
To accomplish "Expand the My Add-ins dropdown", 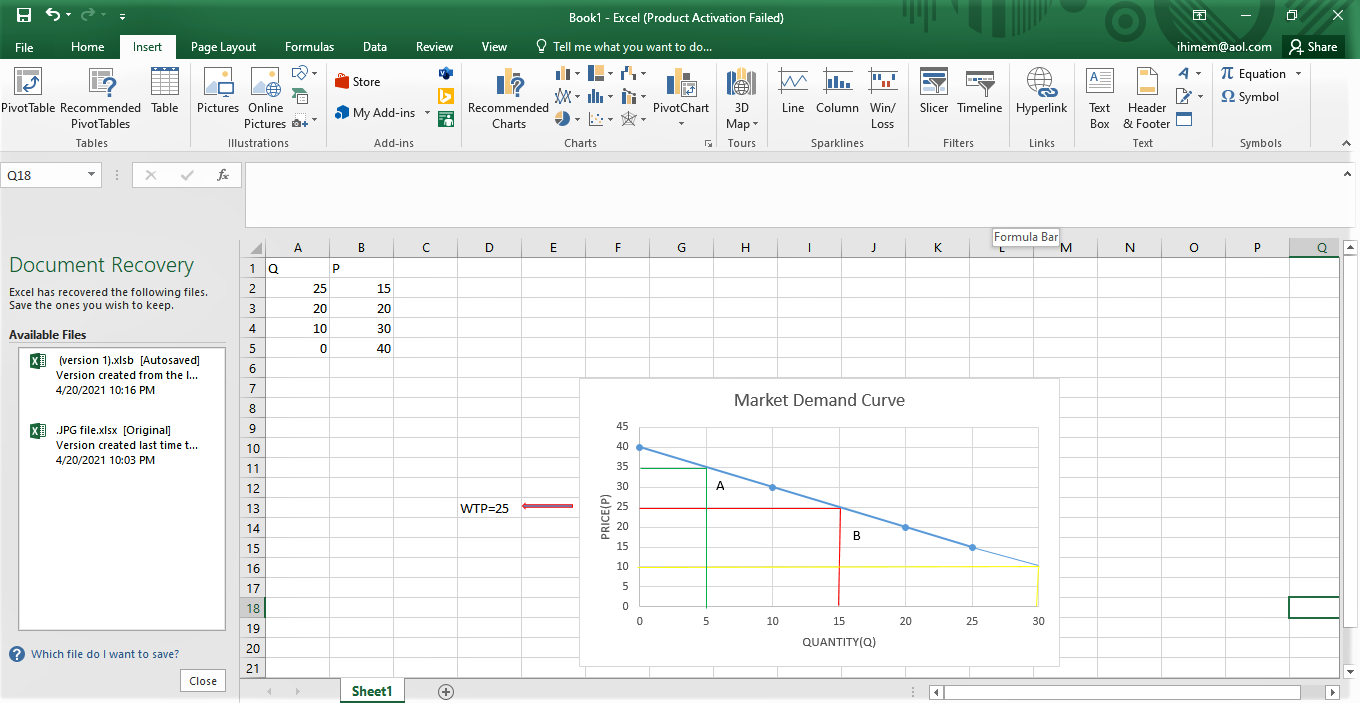I will click(x=427, y=113).
